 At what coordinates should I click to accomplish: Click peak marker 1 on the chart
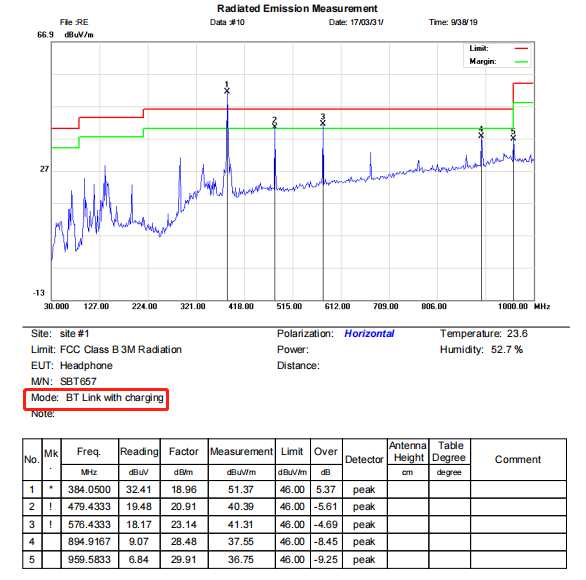[227, 91]
